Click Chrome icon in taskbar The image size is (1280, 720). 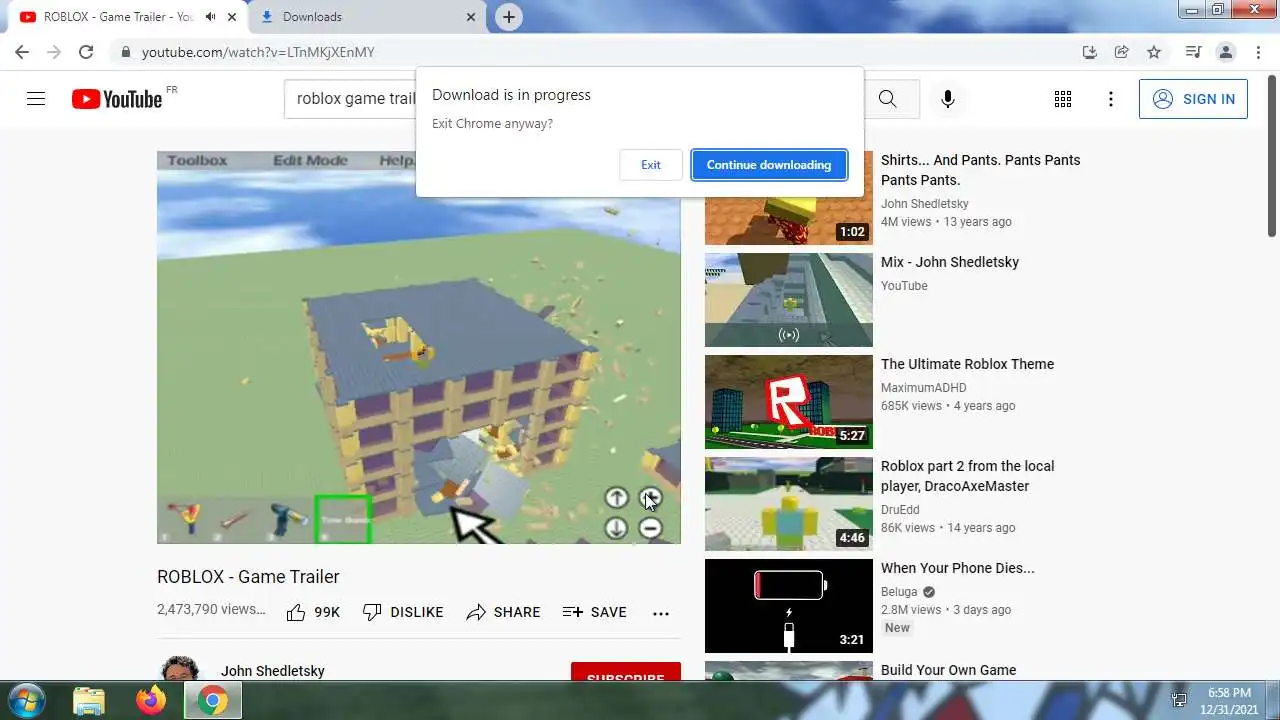pos(212,701)
